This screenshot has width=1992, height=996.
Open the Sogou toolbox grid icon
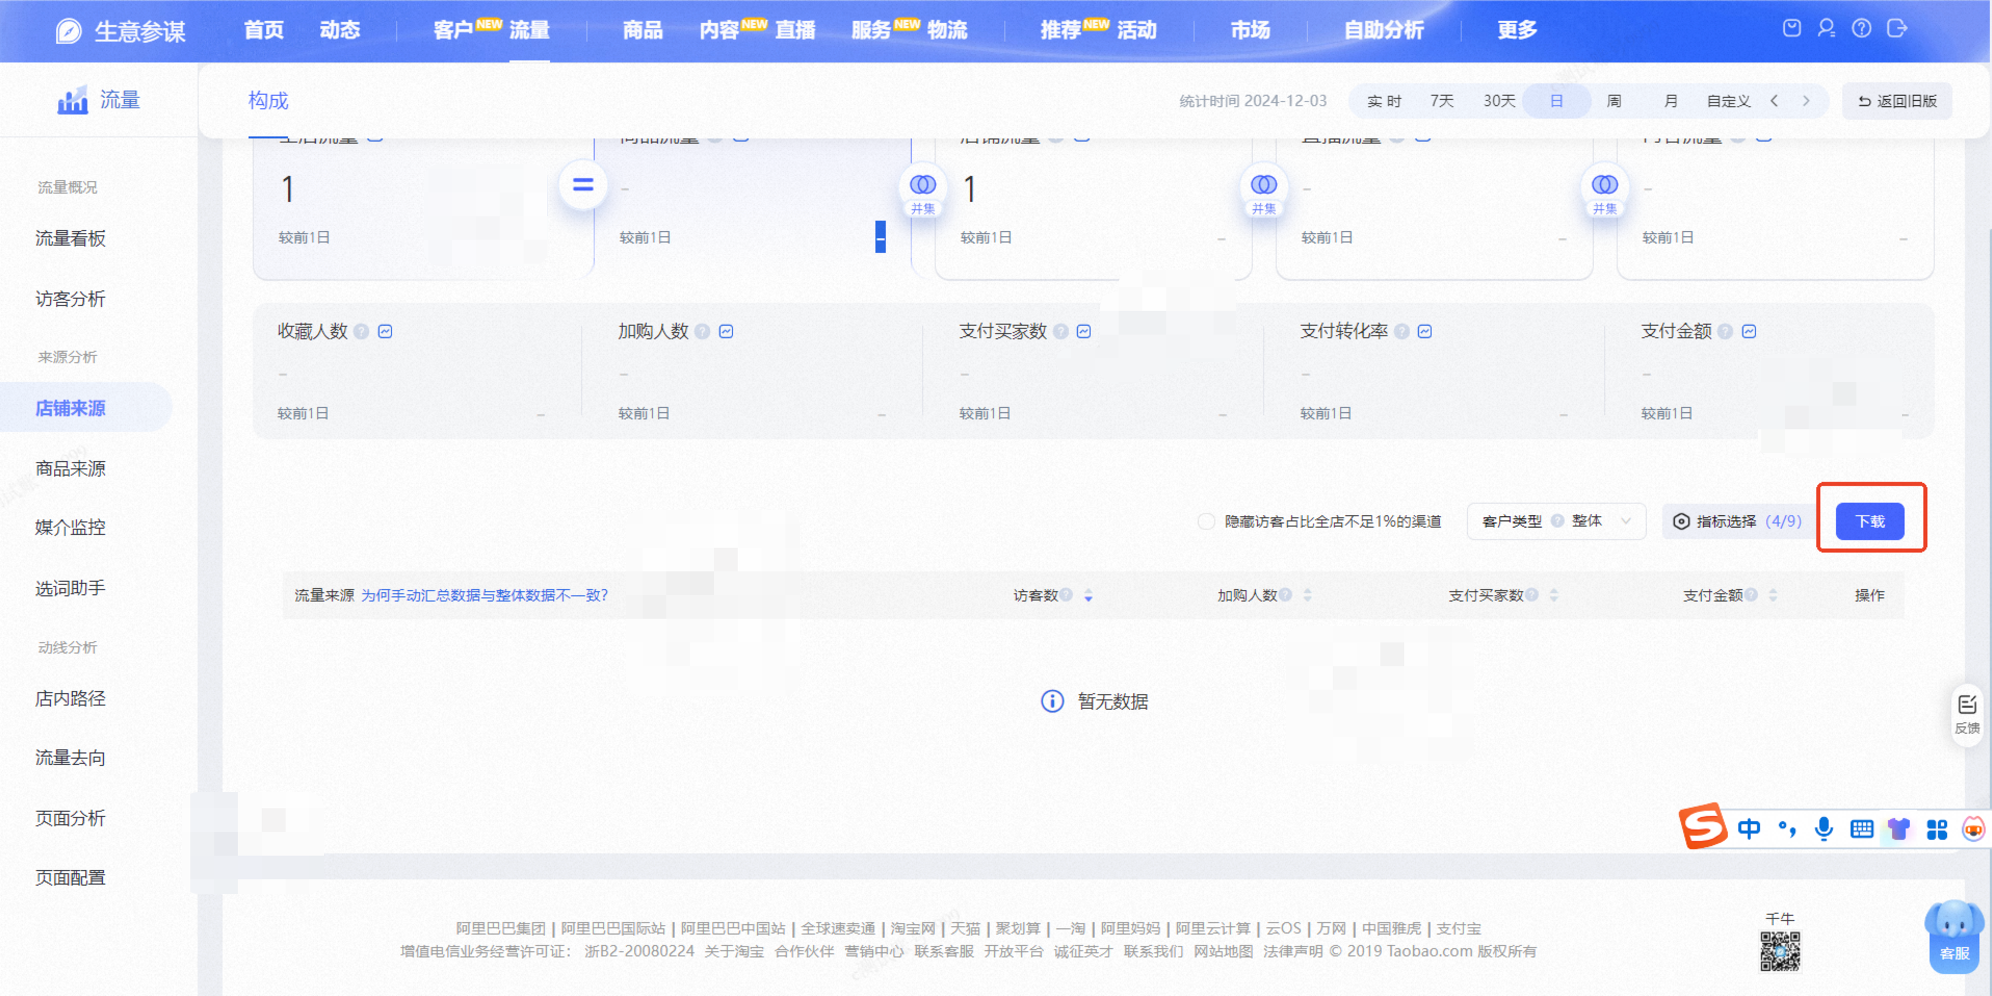coord(1937,829)
